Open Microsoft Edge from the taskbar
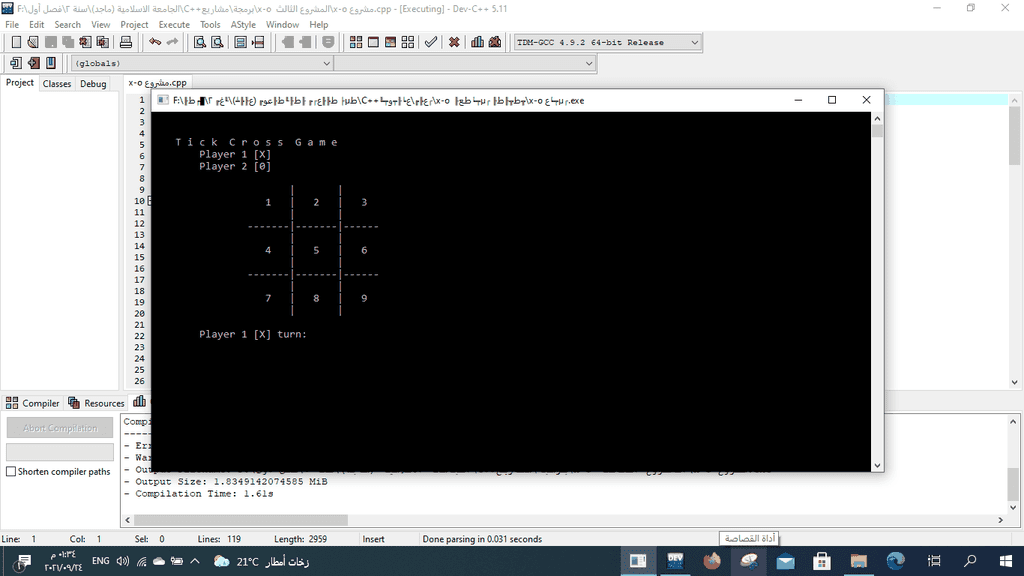 (x=896, y=561)
